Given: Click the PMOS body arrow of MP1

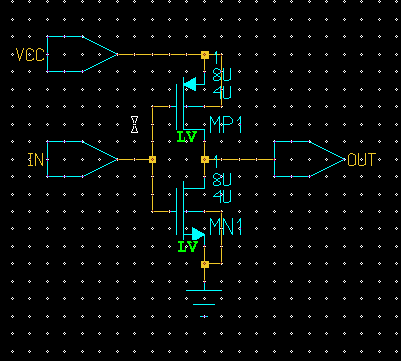Looking at the screenshot, I should [190, 84].
